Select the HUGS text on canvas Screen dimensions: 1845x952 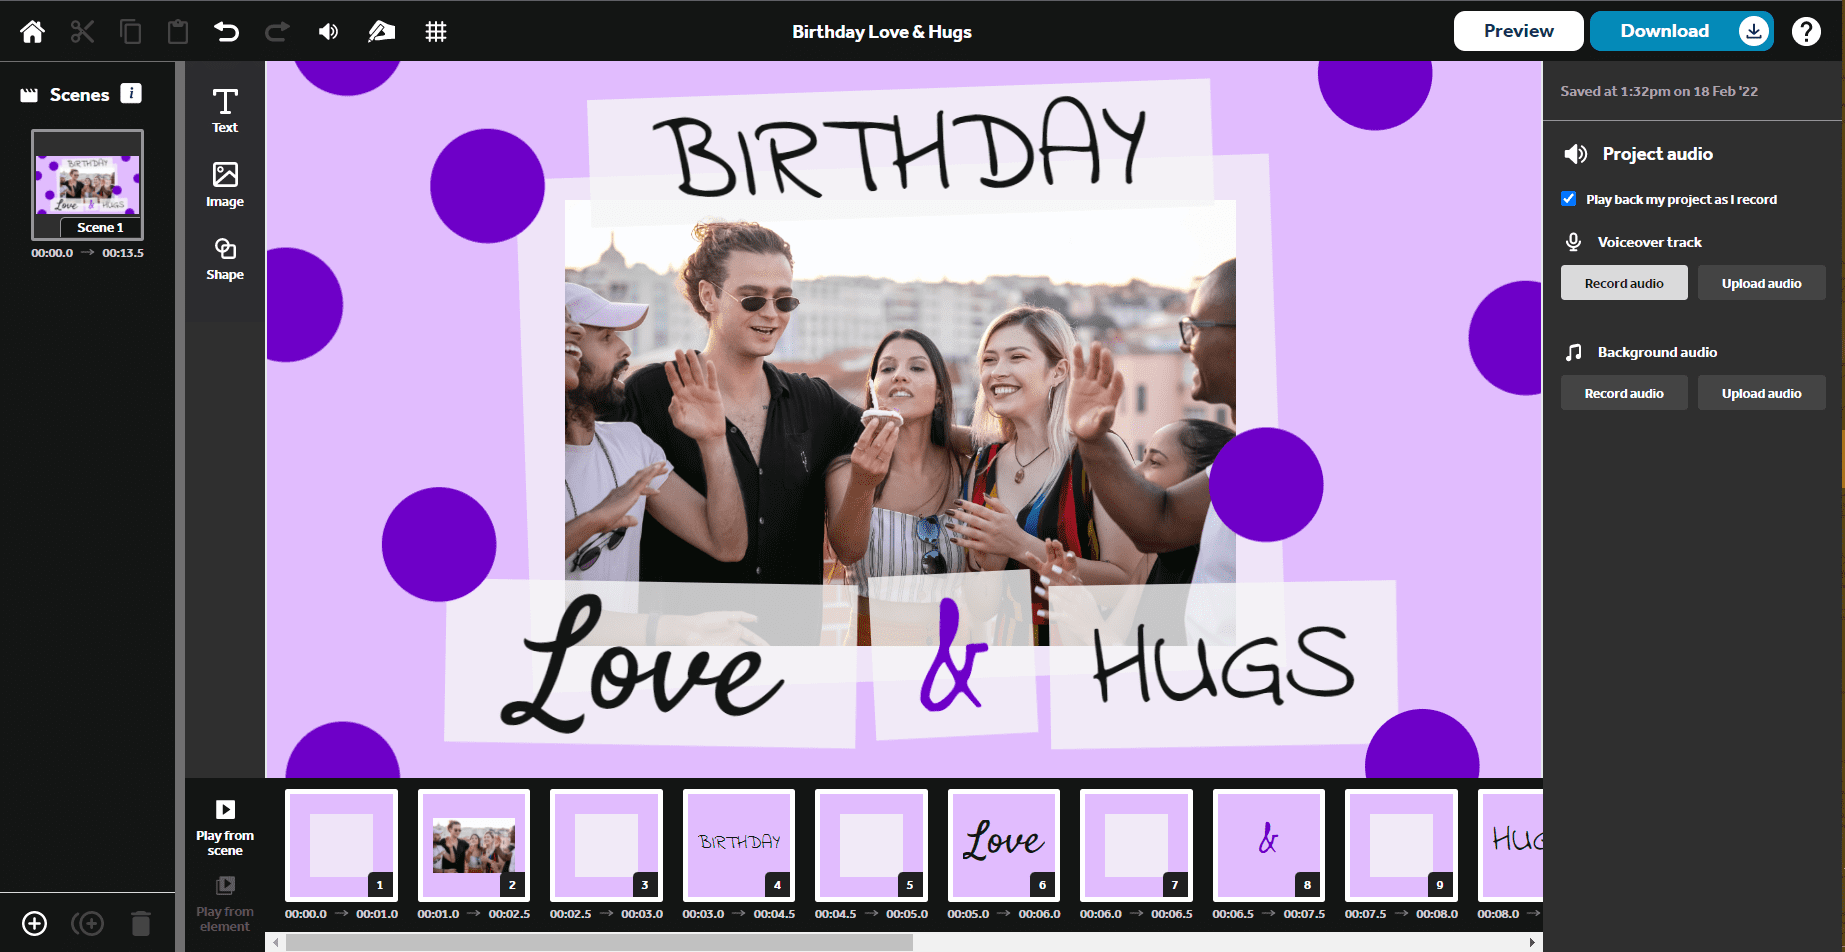point(1224,664)
